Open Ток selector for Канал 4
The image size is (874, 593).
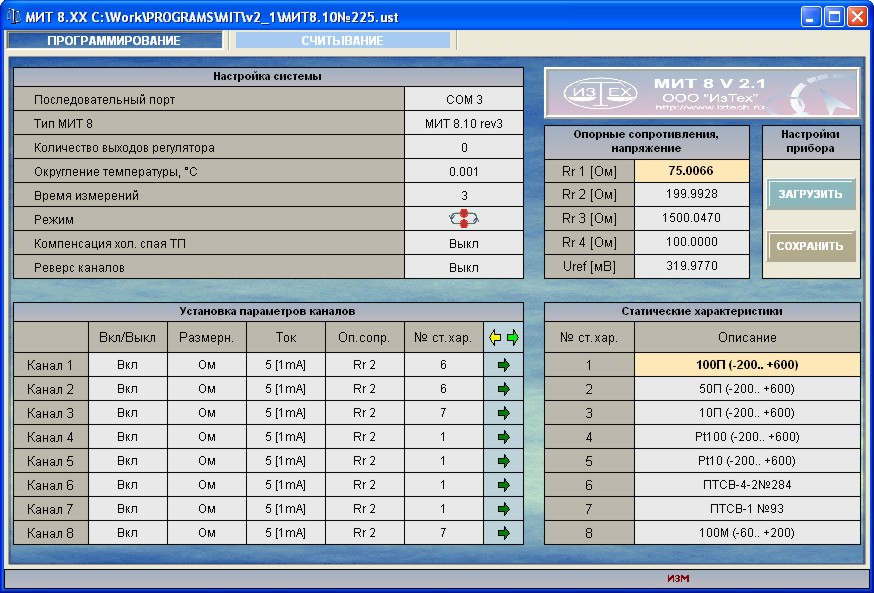pyautogui.click(x=285, y=437)
